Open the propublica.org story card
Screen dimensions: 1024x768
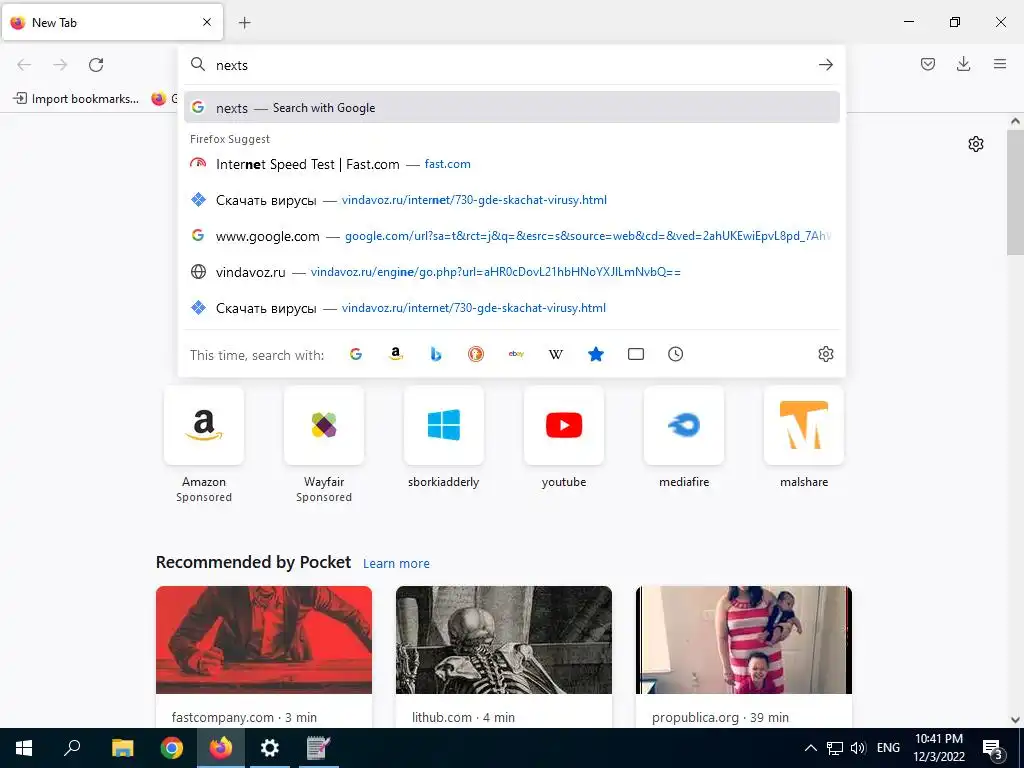[x=744, y=656]
